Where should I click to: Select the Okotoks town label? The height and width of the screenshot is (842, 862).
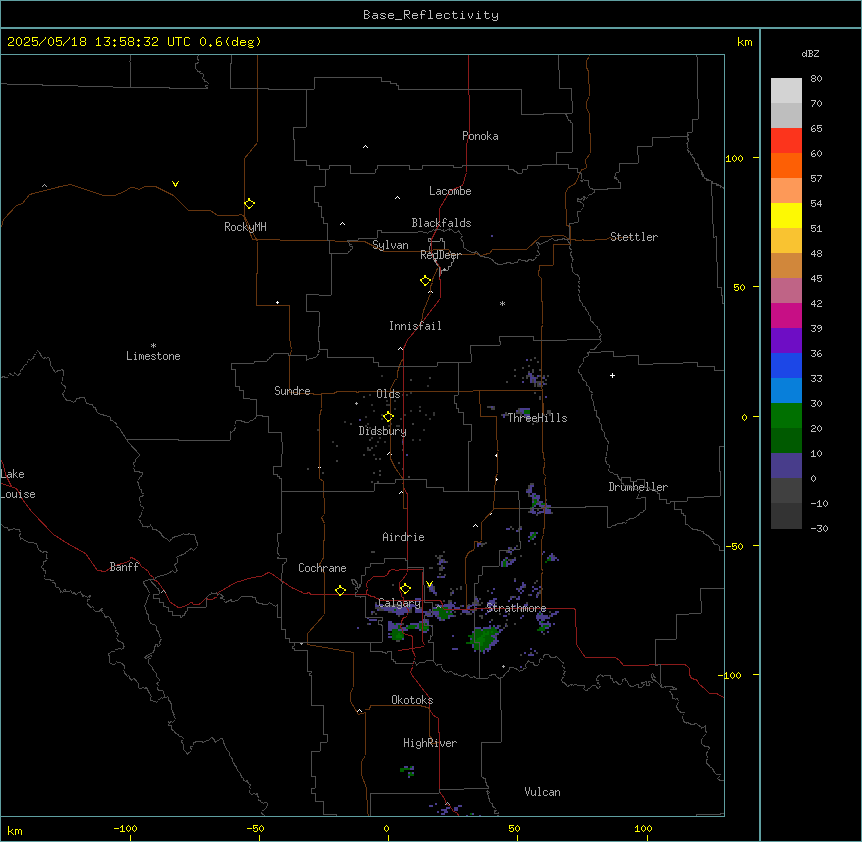click(x=412, y=700)
